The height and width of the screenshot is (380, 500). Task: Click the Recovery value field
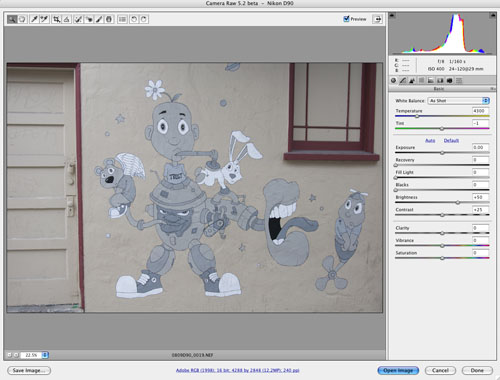click(480, 160)
